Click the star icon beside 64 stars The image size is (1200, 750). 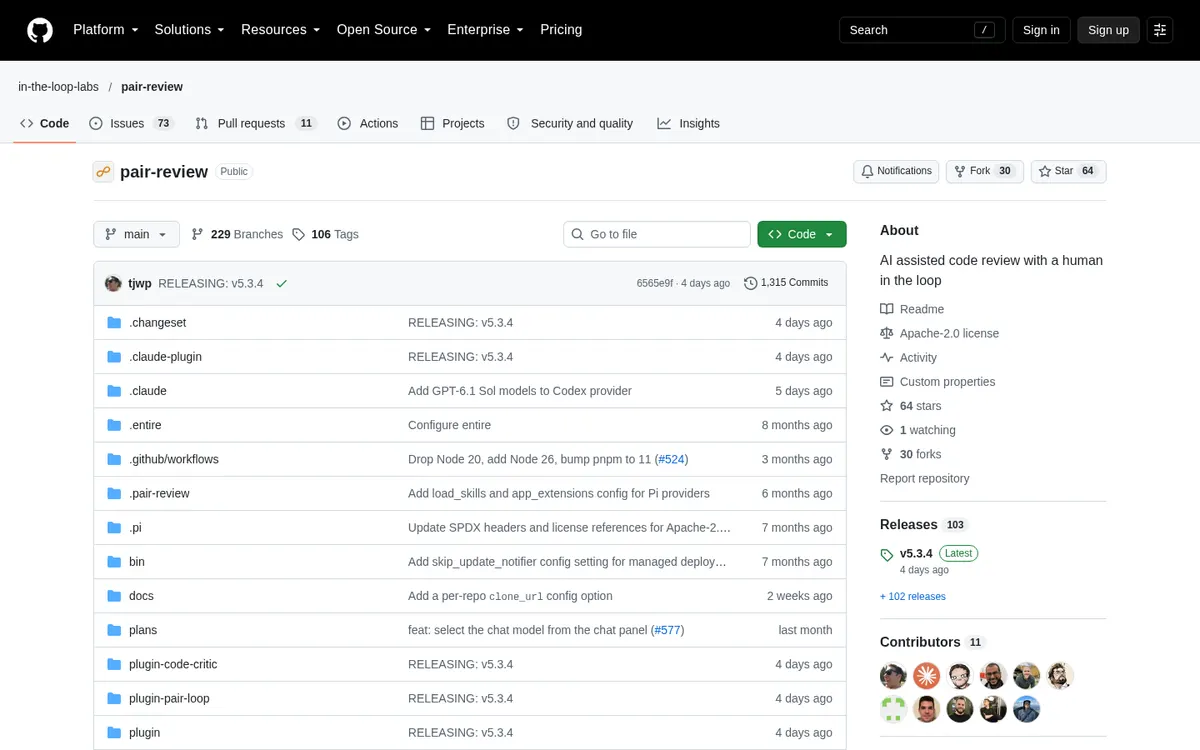point(886,406)
